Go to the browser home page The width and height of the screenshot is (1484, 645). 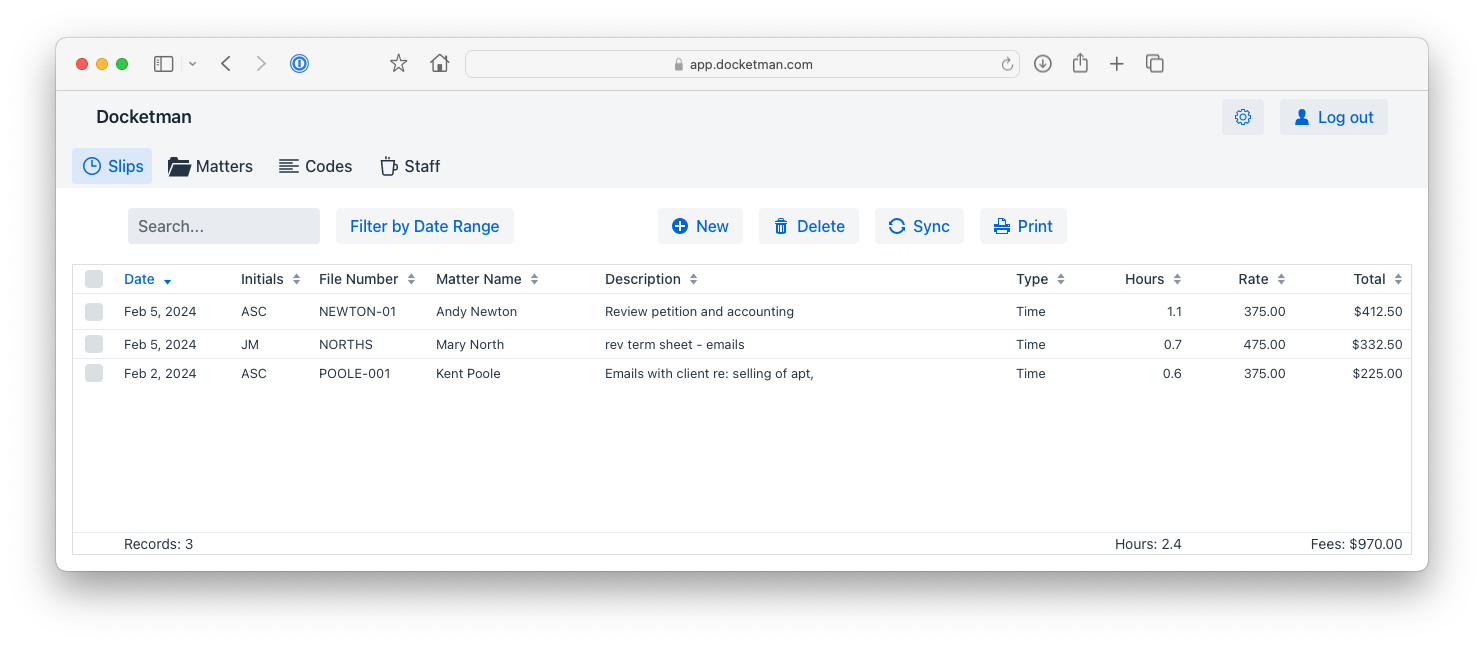439,64
